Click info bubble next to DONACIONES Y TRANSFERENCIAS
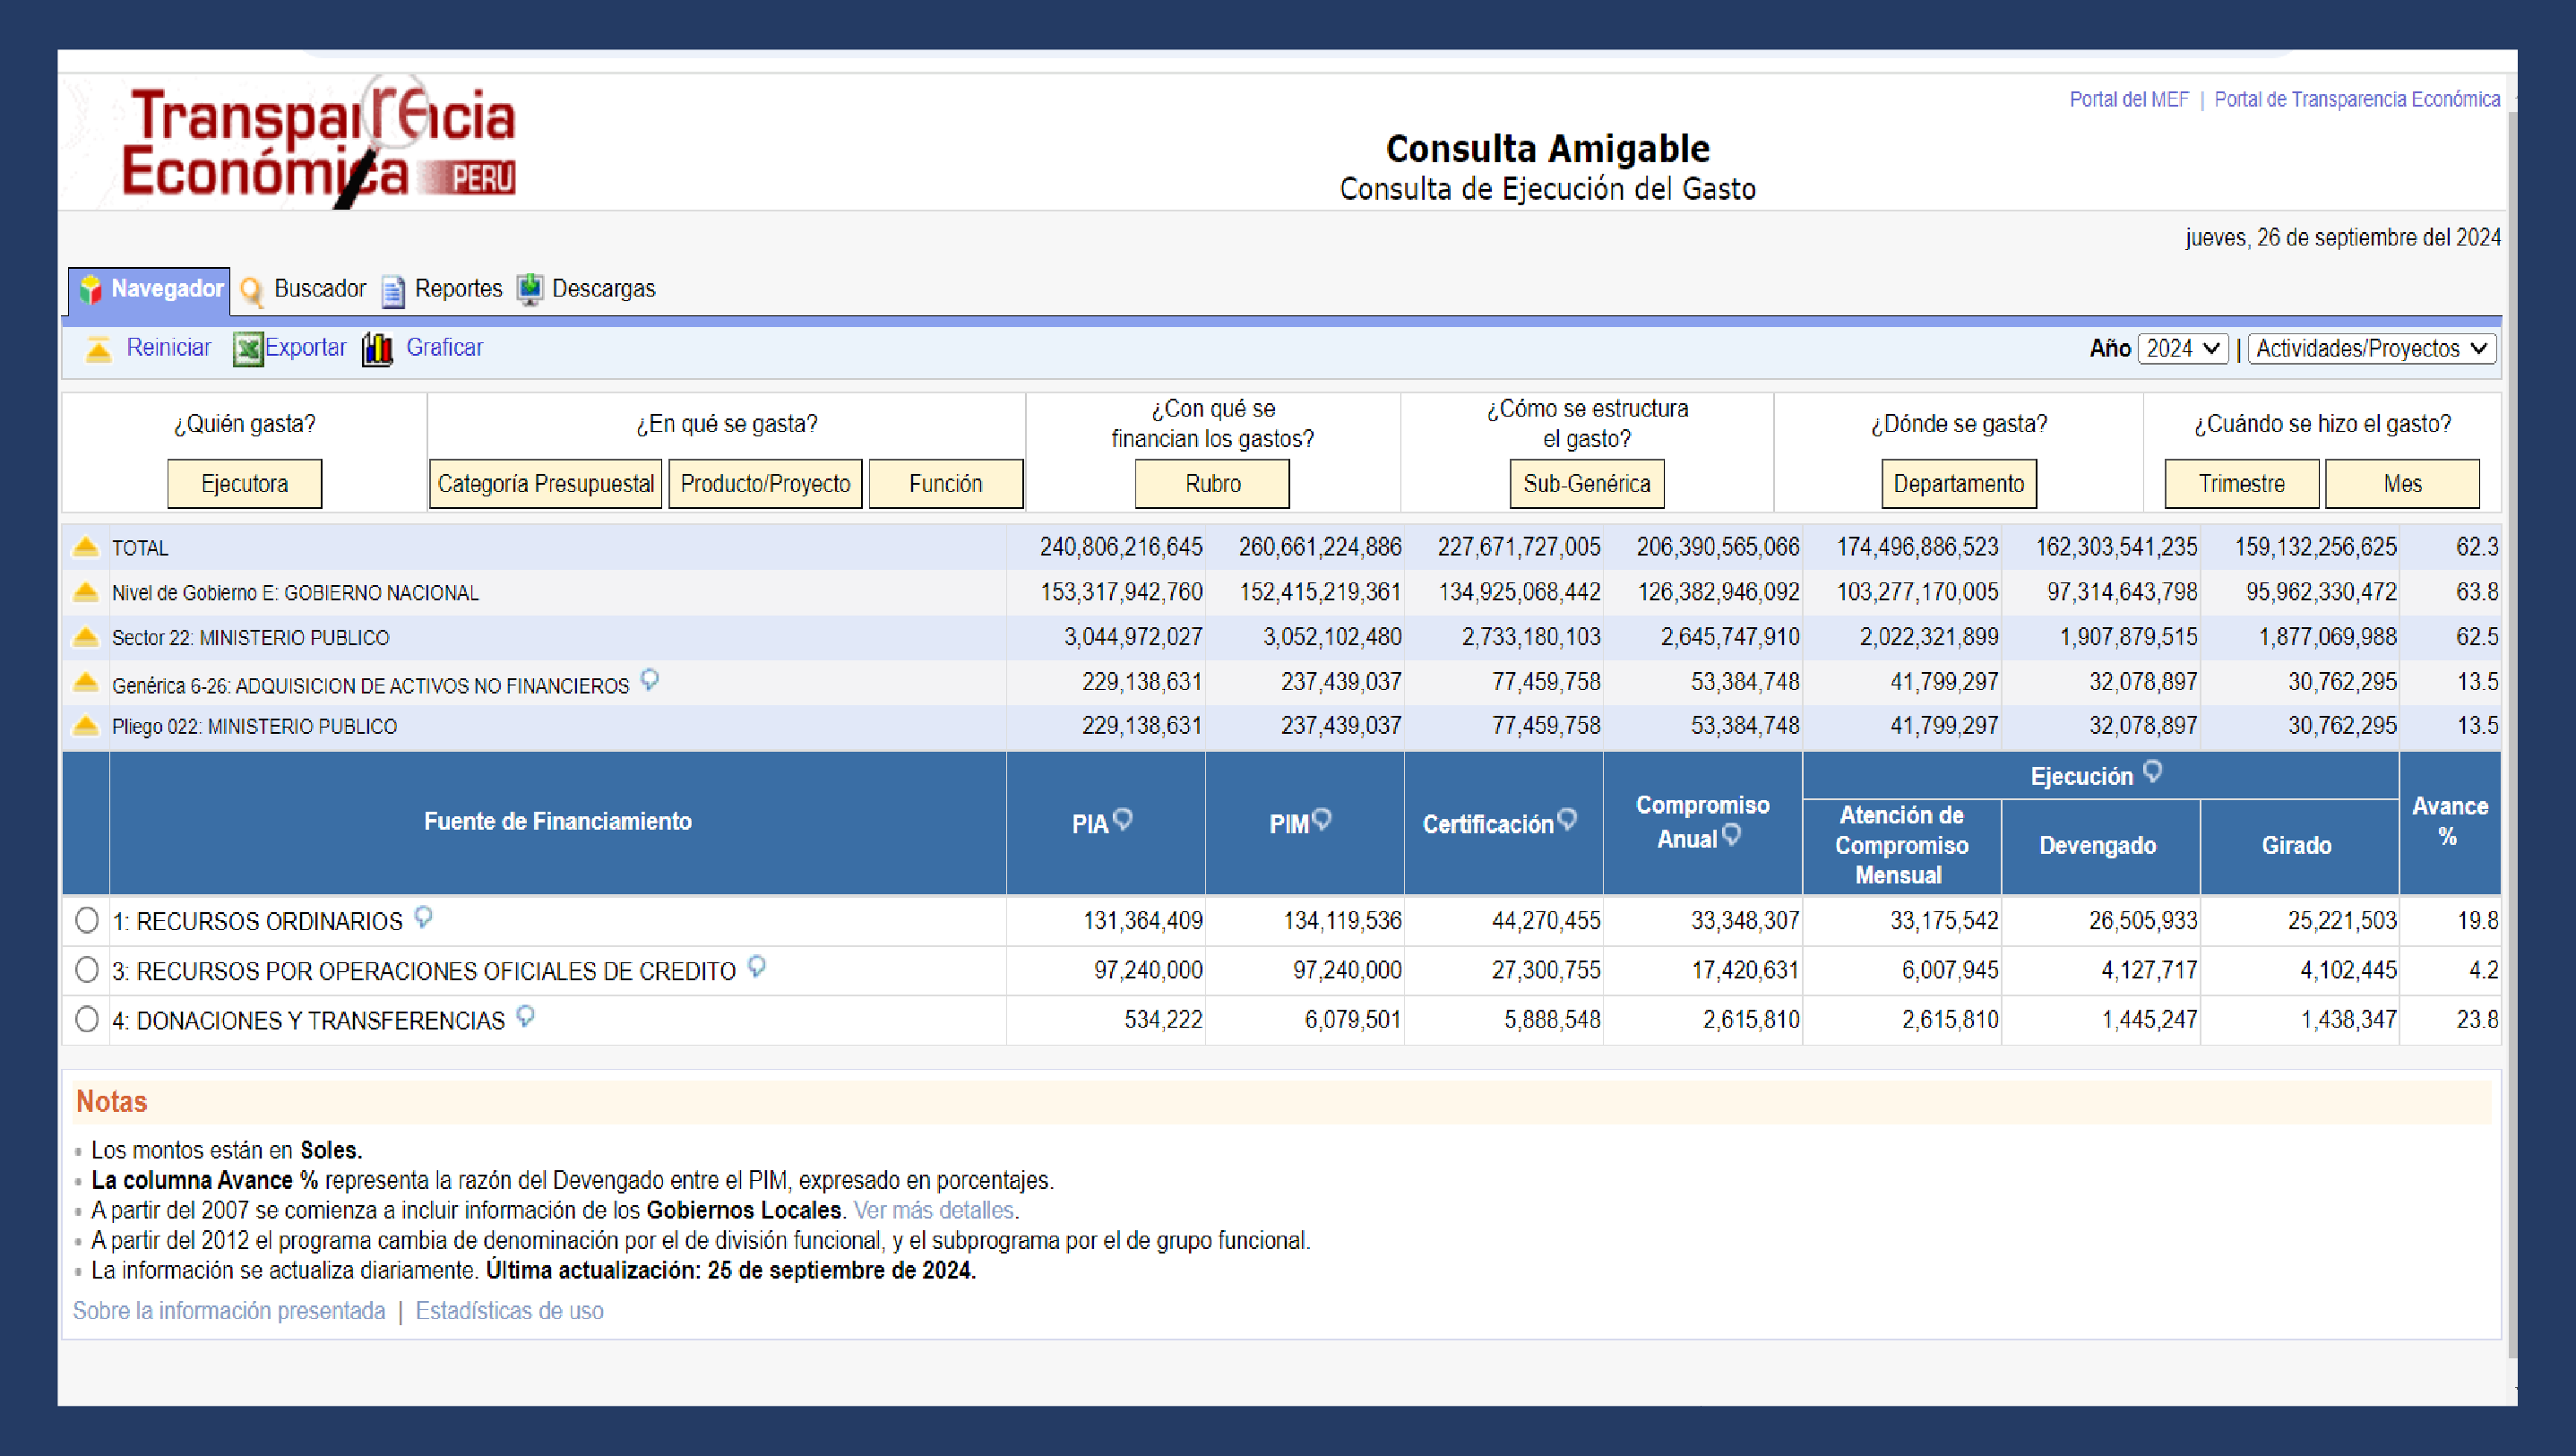The width and height of the screenshot is (2576, 1456). coord(526,1016)
